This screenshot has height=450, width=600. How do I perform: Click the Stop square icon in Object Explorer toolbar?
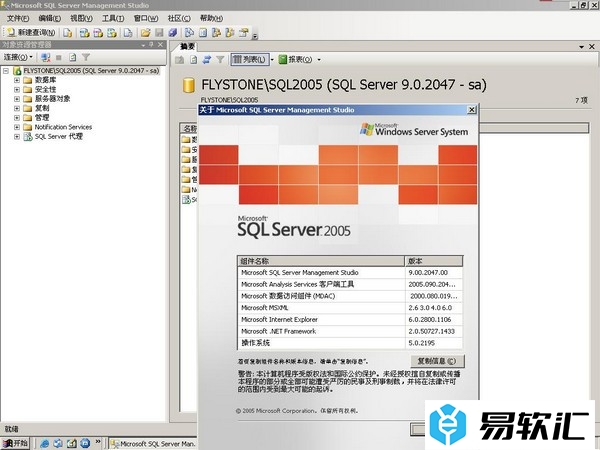click(x=59, y=57)
